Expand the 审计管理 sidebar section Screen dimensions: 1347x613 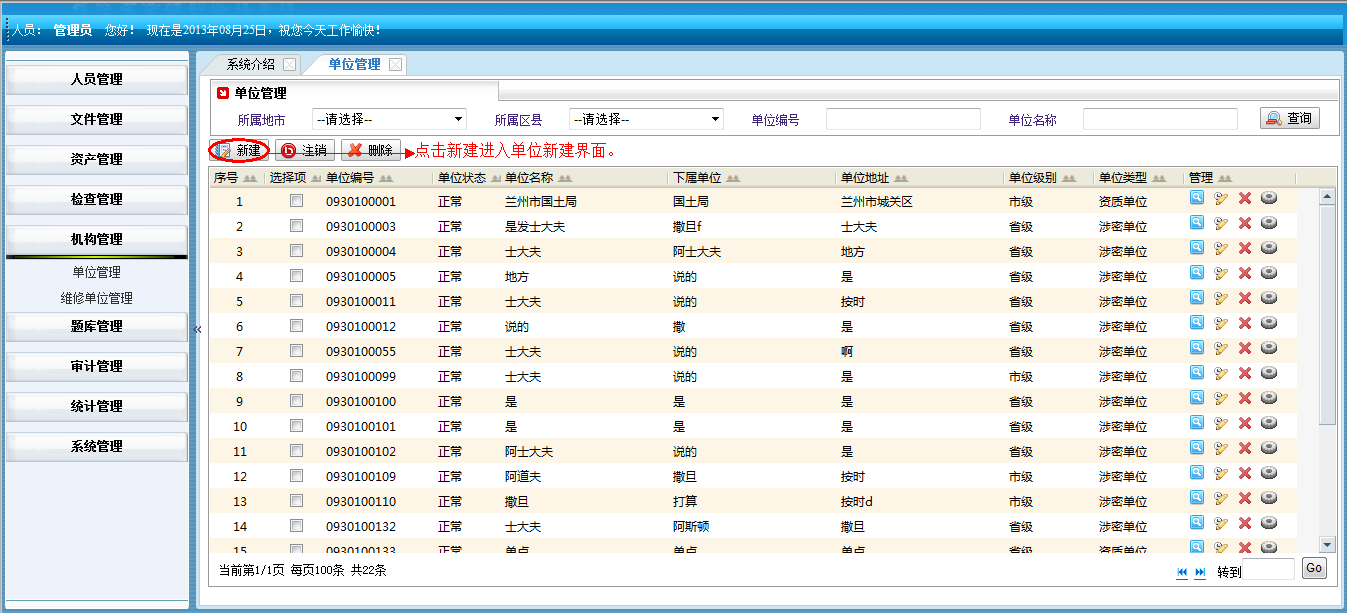97,366
